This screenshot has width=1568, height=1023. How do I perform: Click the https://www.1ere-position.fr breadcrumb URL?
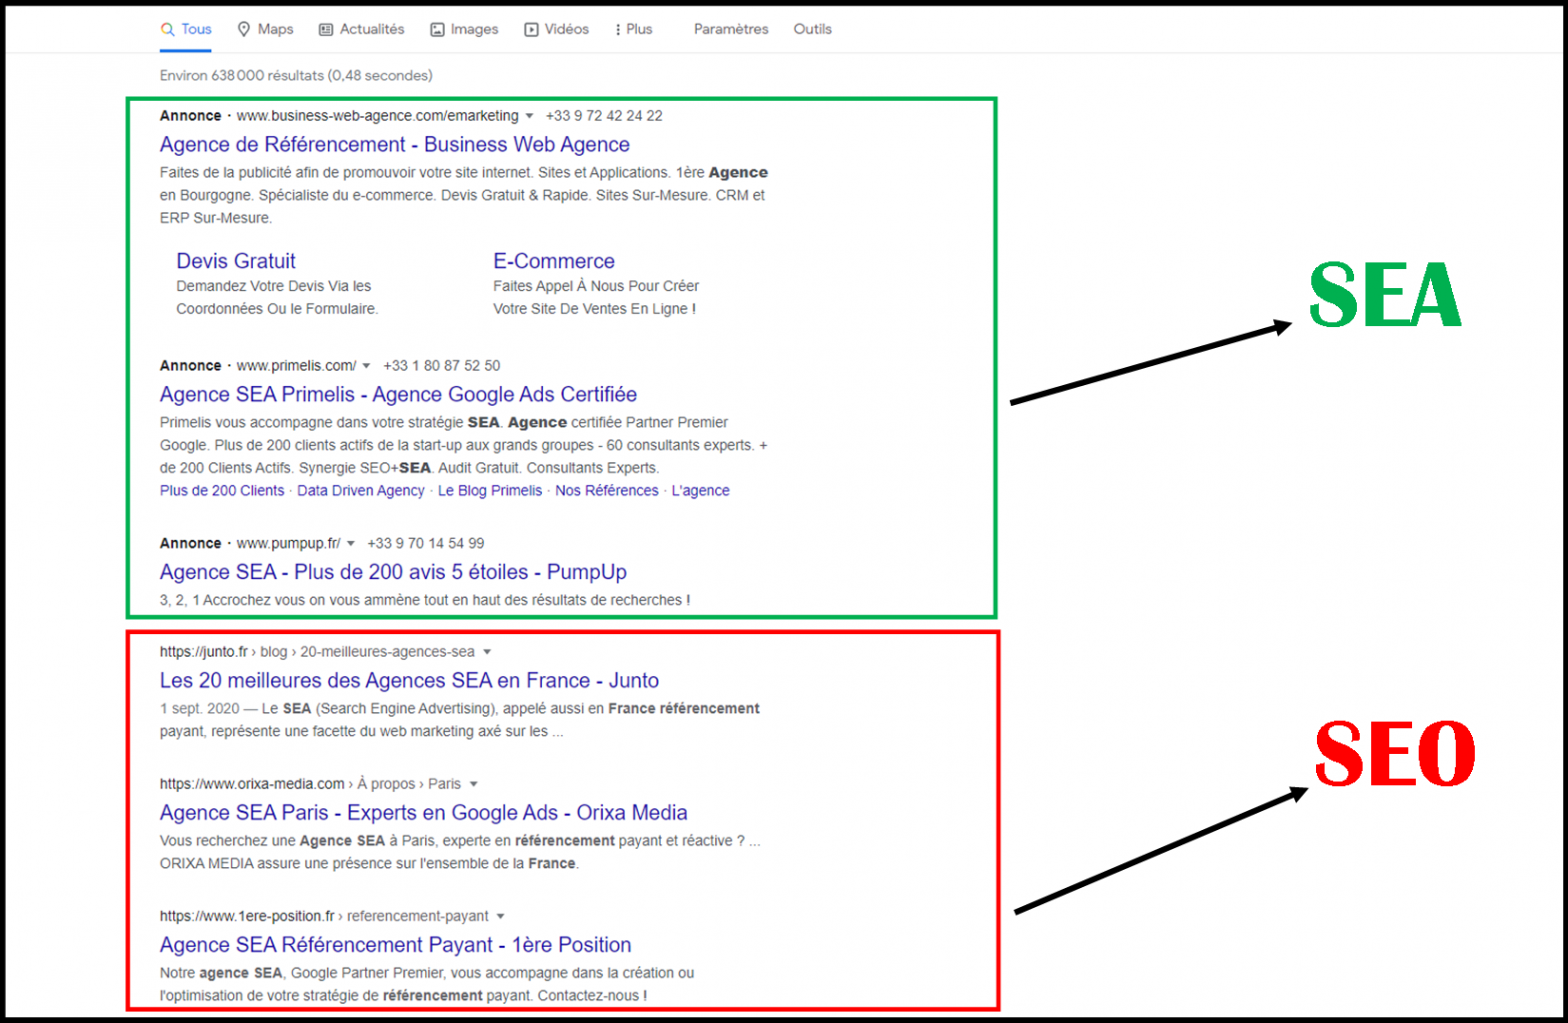click(247, 916)
